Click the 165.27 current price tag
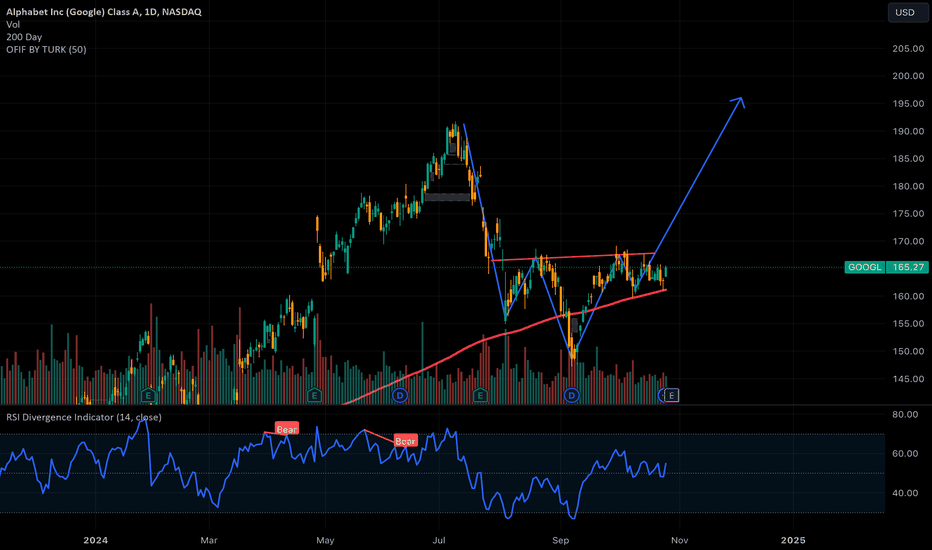932x550 pixels. click(908, 267)
